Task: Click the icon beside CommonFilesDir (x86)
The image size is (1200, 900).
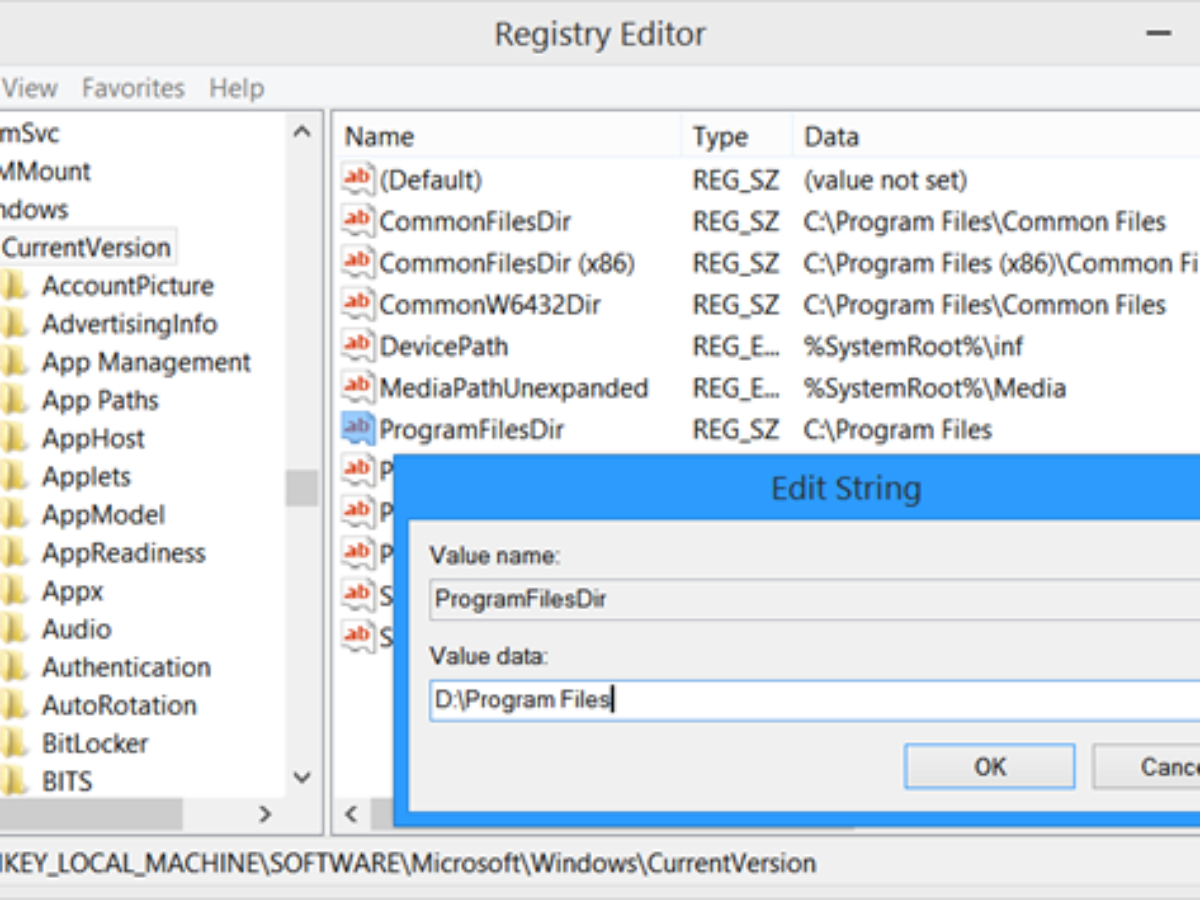Action: [x=357, y=263]
